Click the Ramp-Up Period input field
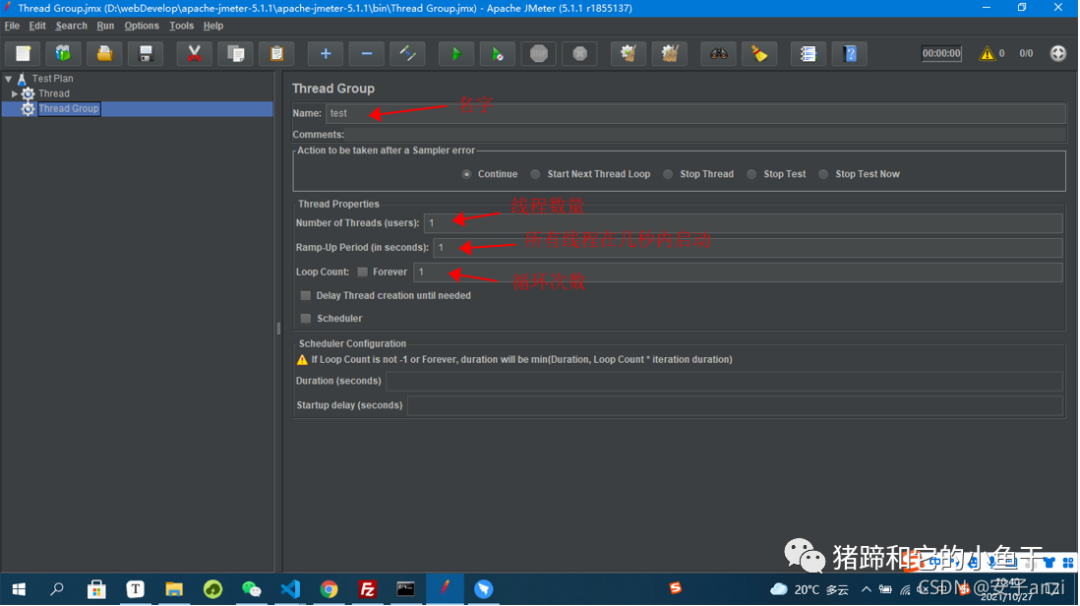This screenshot has width=1080, height=606. pyautogui.click(x=748, y=247)
